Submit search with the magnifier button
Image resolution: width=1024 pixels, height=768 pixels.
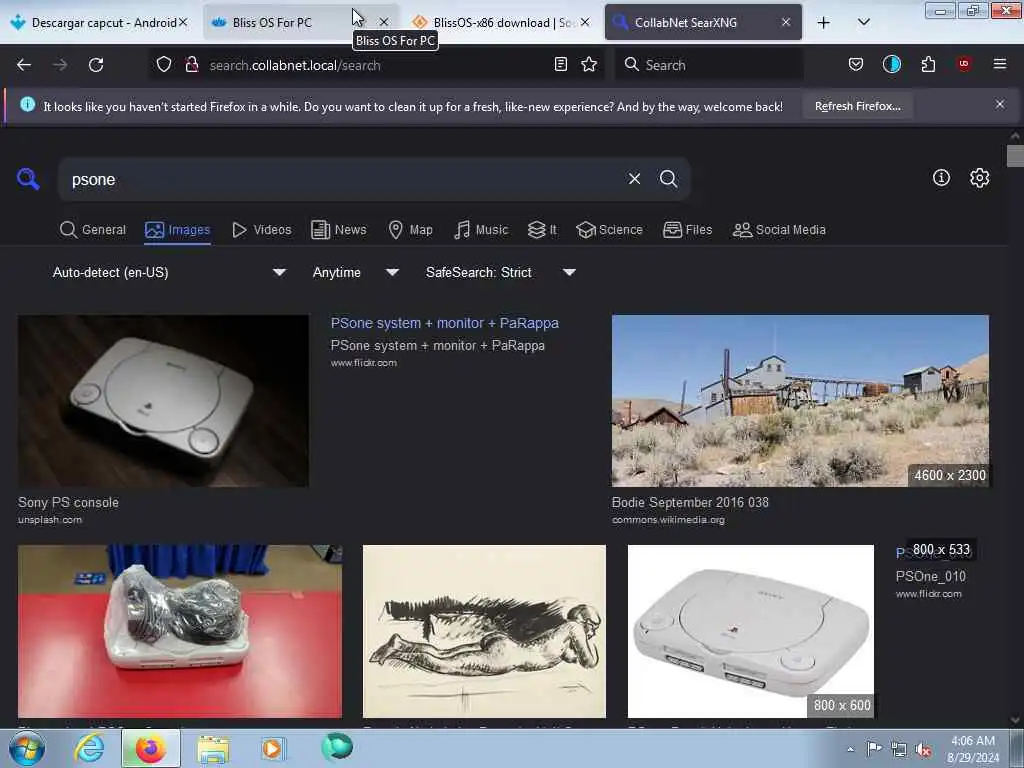pos(668,179)
